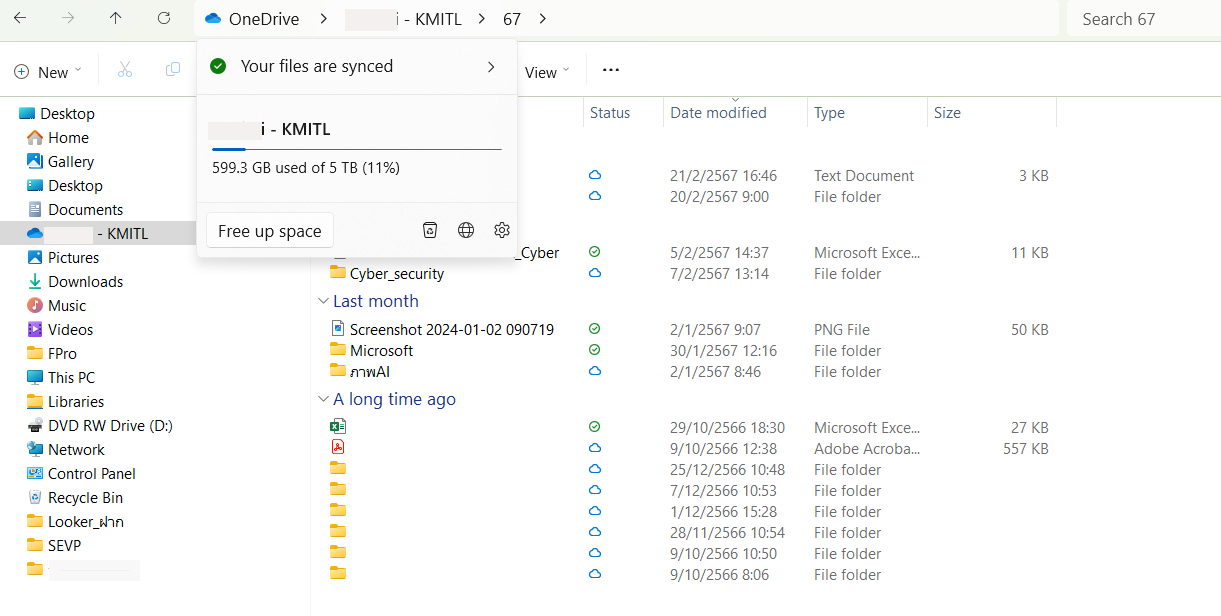
Task: Click the globe icon to view online
Action: 466,231
